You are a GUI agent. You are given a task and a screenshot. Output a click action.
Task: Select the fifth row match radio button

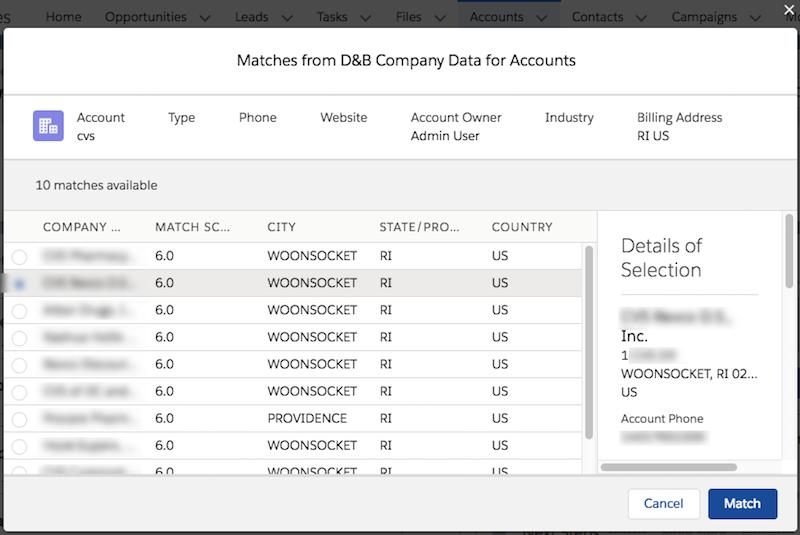click(19, 365)
